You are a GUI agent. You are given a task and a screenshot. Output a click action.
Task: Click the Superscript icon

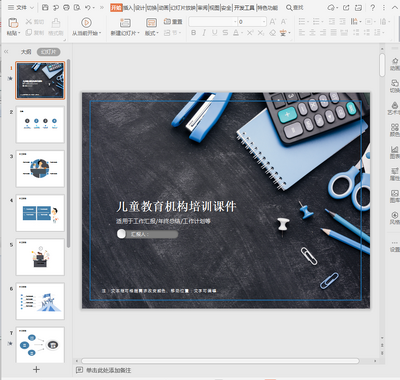(250, 33)
